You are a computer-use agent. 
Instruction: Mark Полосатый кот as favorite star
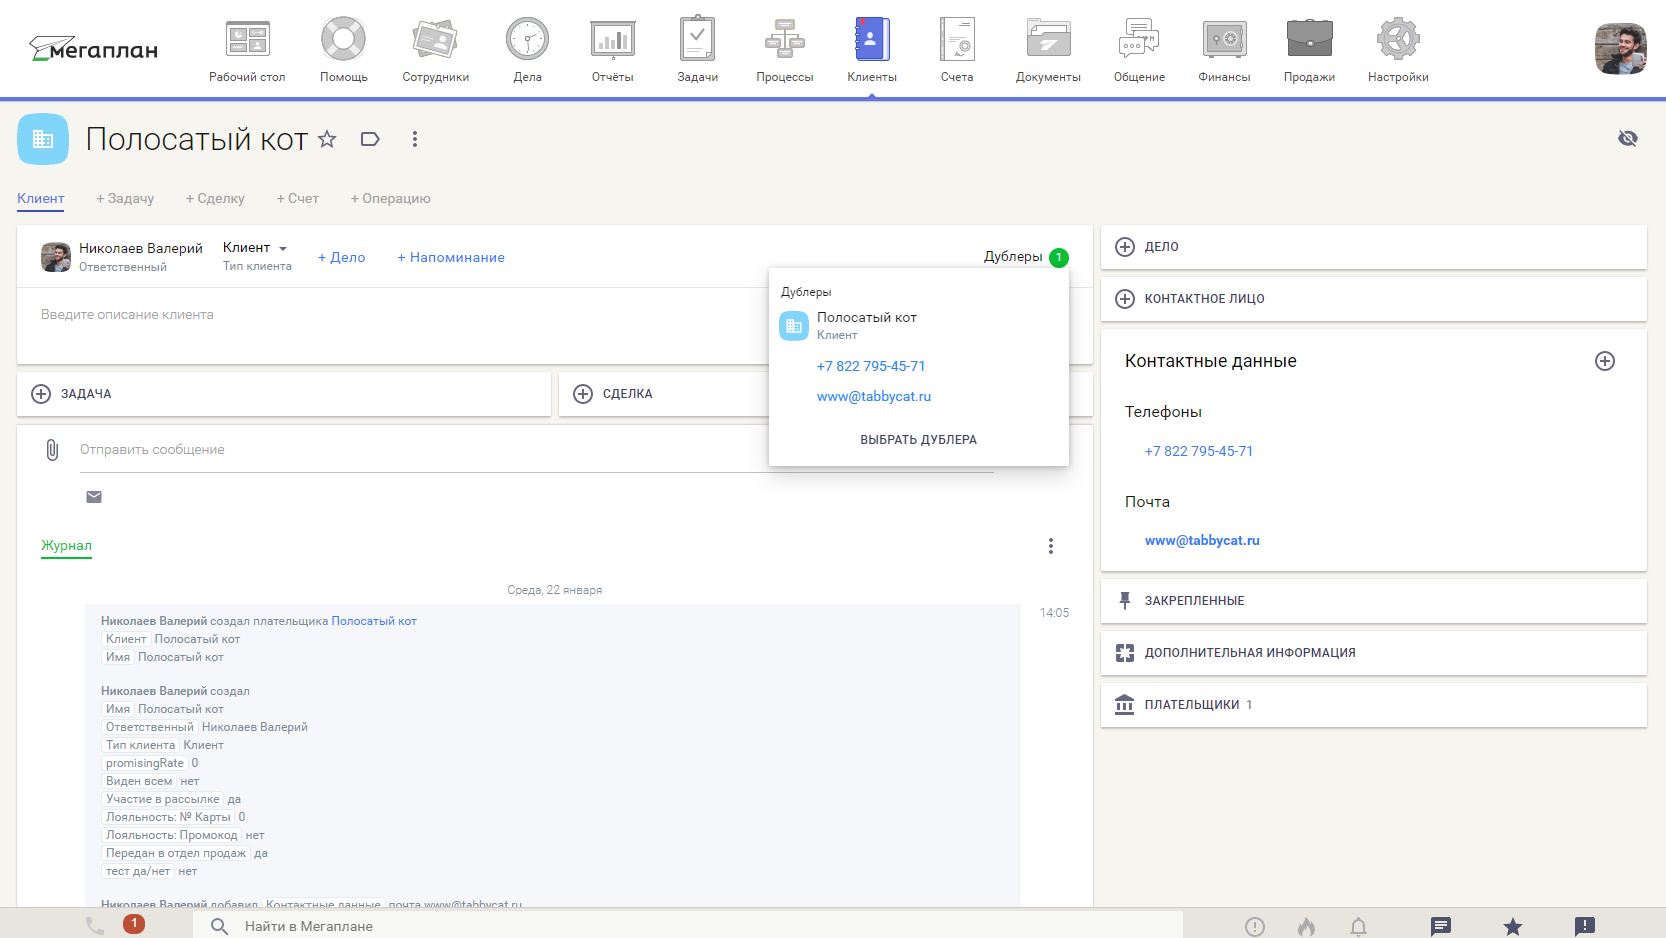point(327,139)
